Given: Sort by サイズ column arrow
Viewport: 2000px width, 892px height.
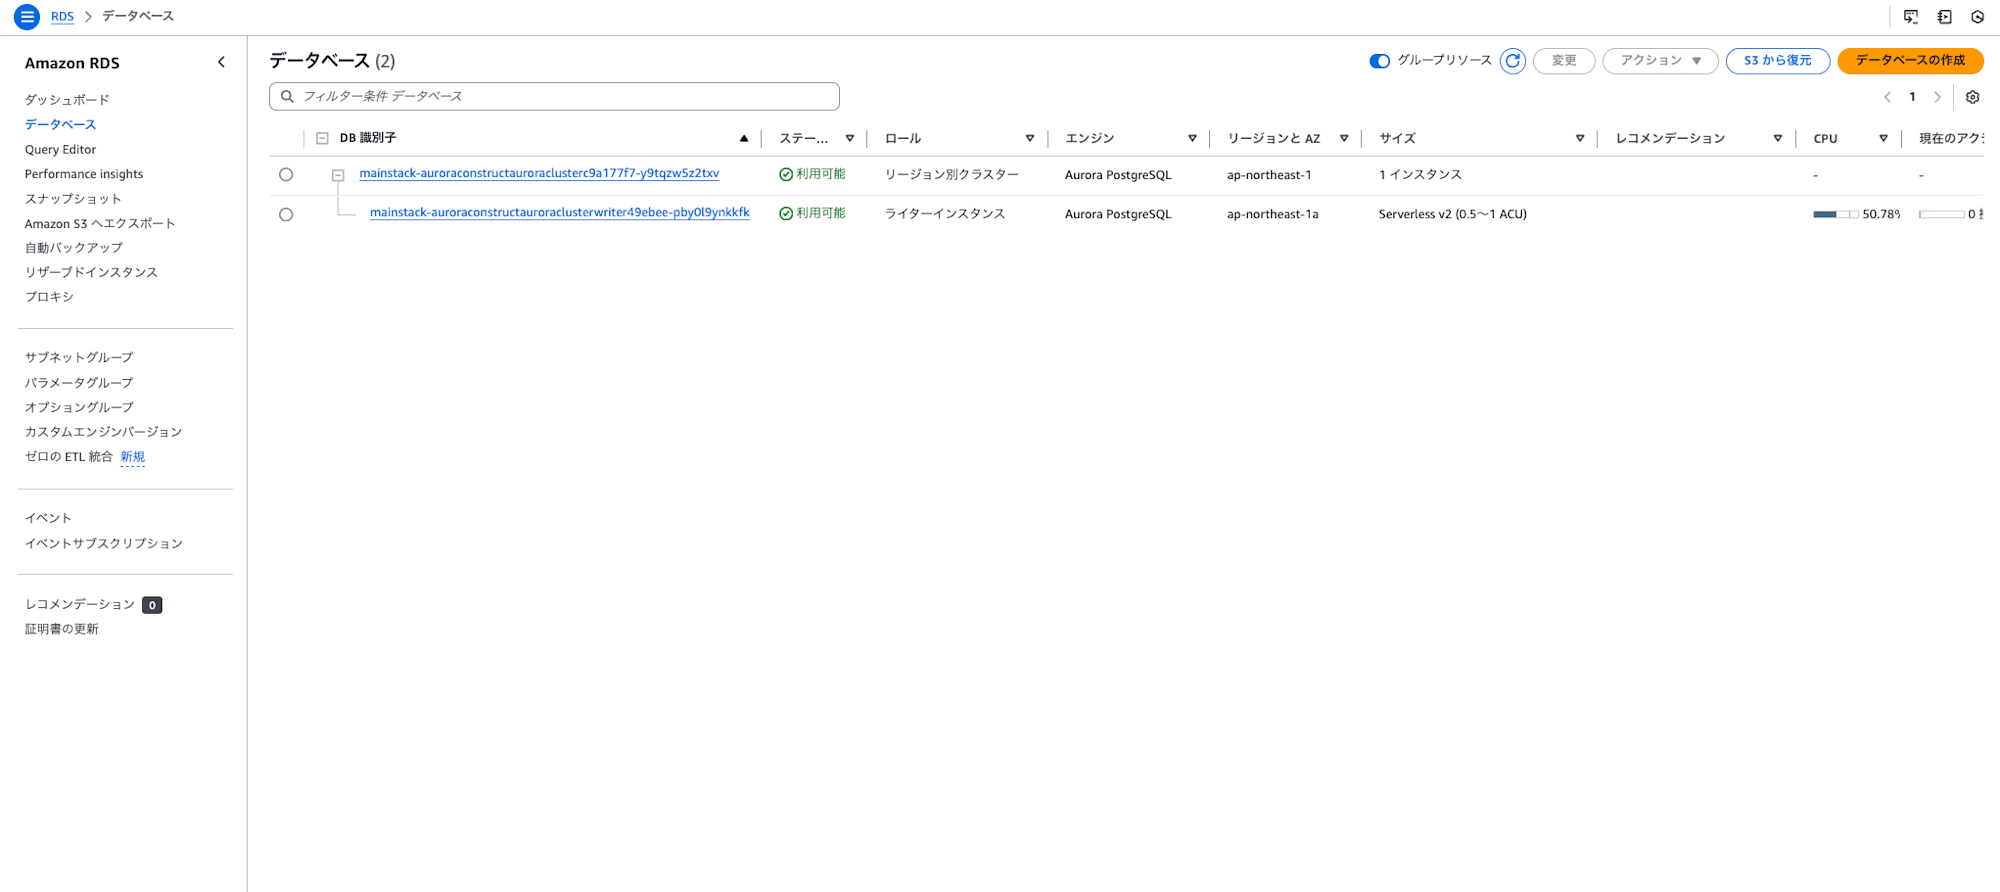Looking at the screenshot, I should pyautogui.click(x=1580, y=138).
